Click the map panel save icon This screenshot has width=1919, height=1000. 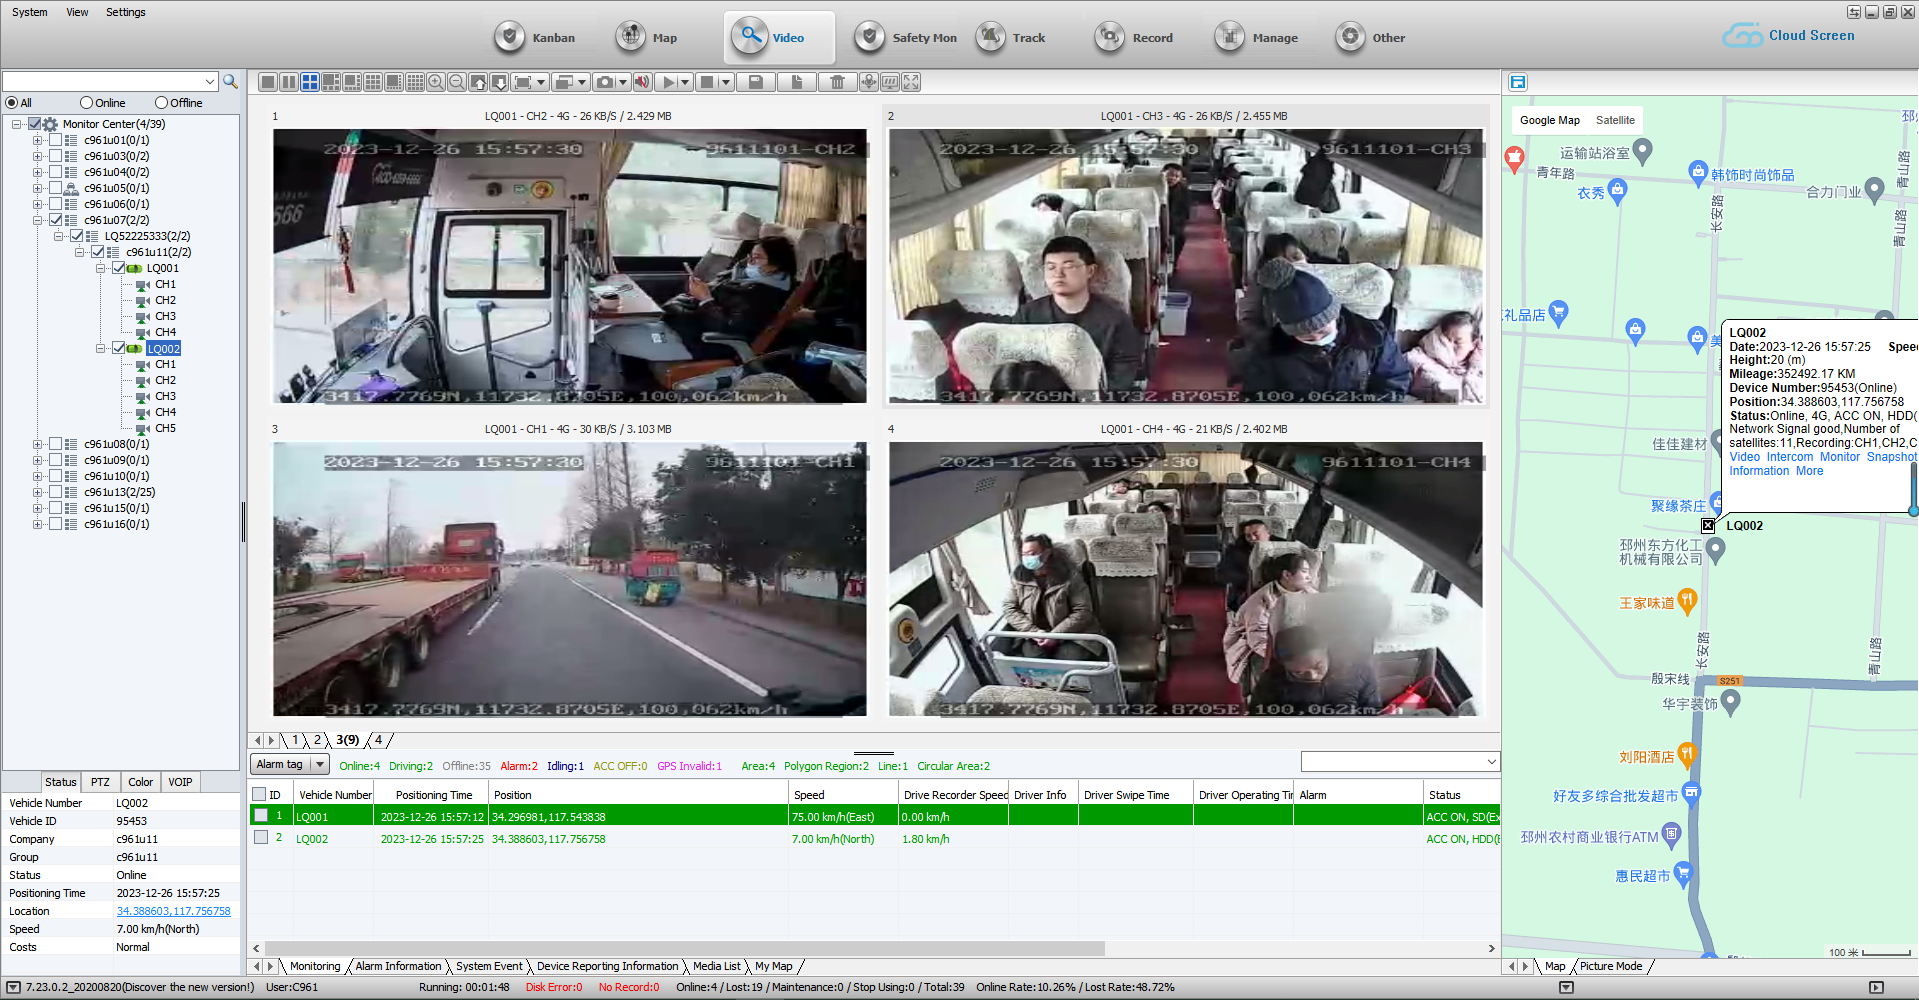pyautogui.click(x=1518, y=82)
